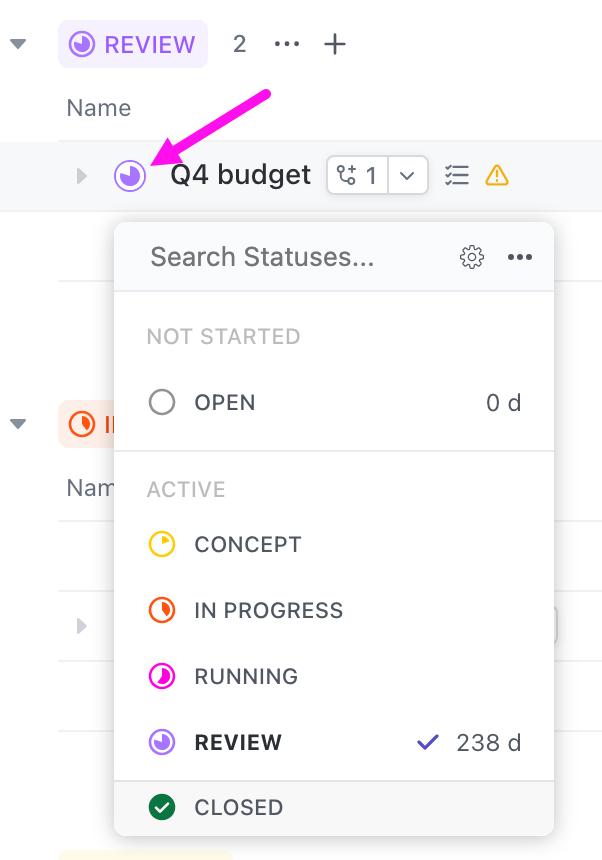Viewport: 602px width, 860px height.
Task: Click the Q4 budget review status icon
Action: (130, 176)
